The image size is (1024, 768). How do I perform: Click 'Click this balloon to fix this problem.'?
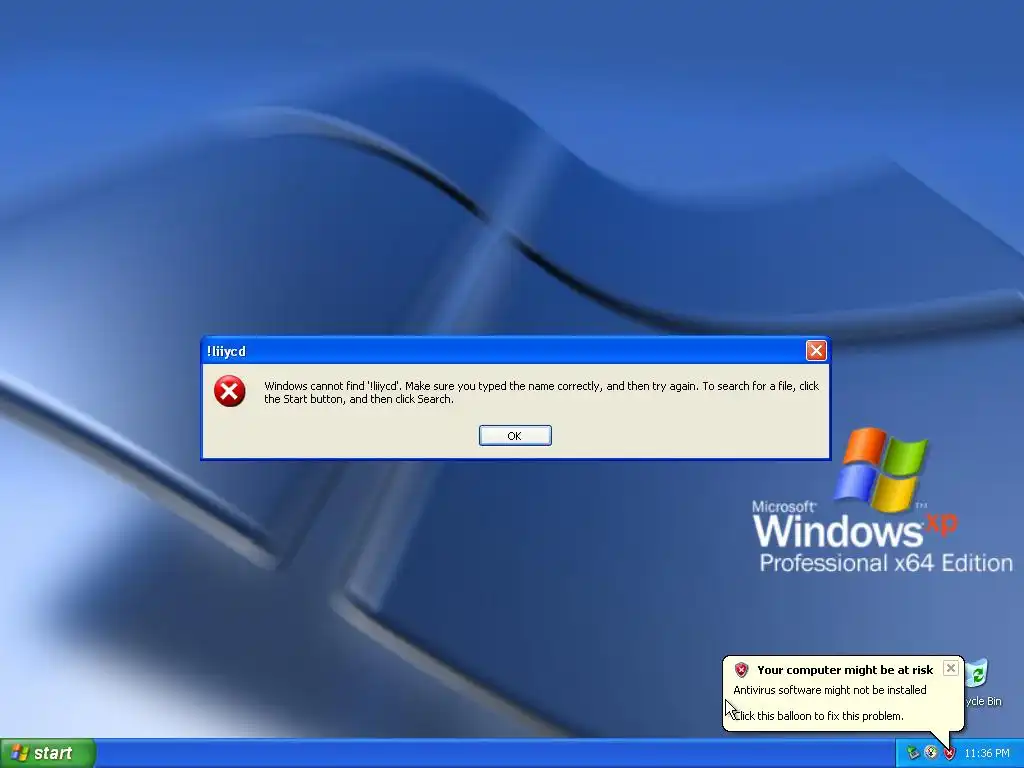click(818, 716)
